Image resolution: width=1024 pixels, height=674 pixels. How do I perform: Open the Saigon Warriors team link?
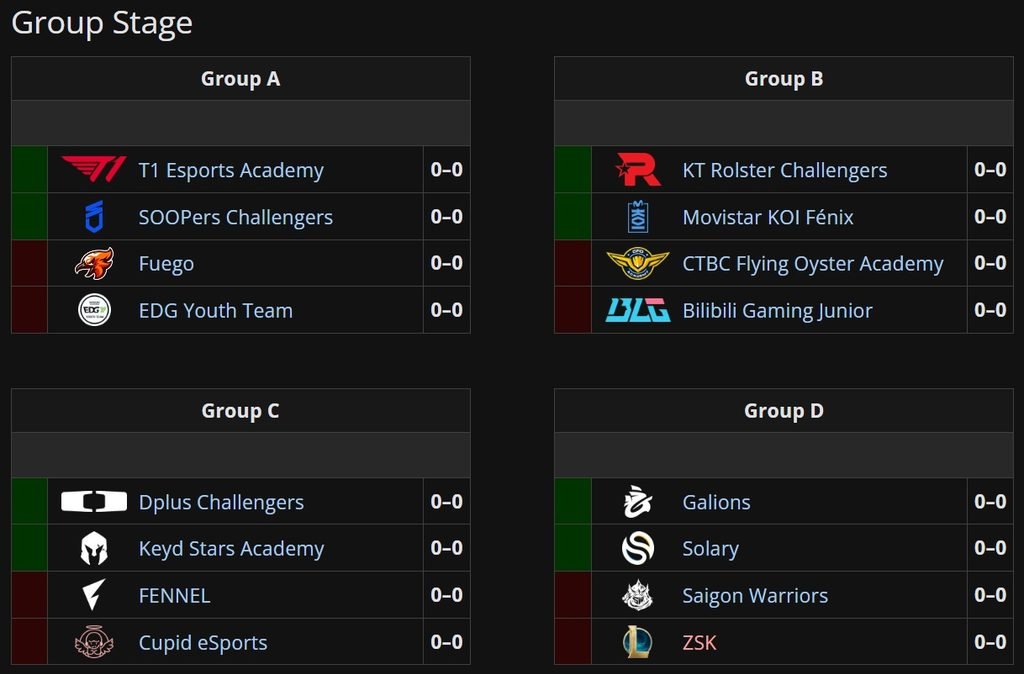pyautogui.click(x=755, y=595)
